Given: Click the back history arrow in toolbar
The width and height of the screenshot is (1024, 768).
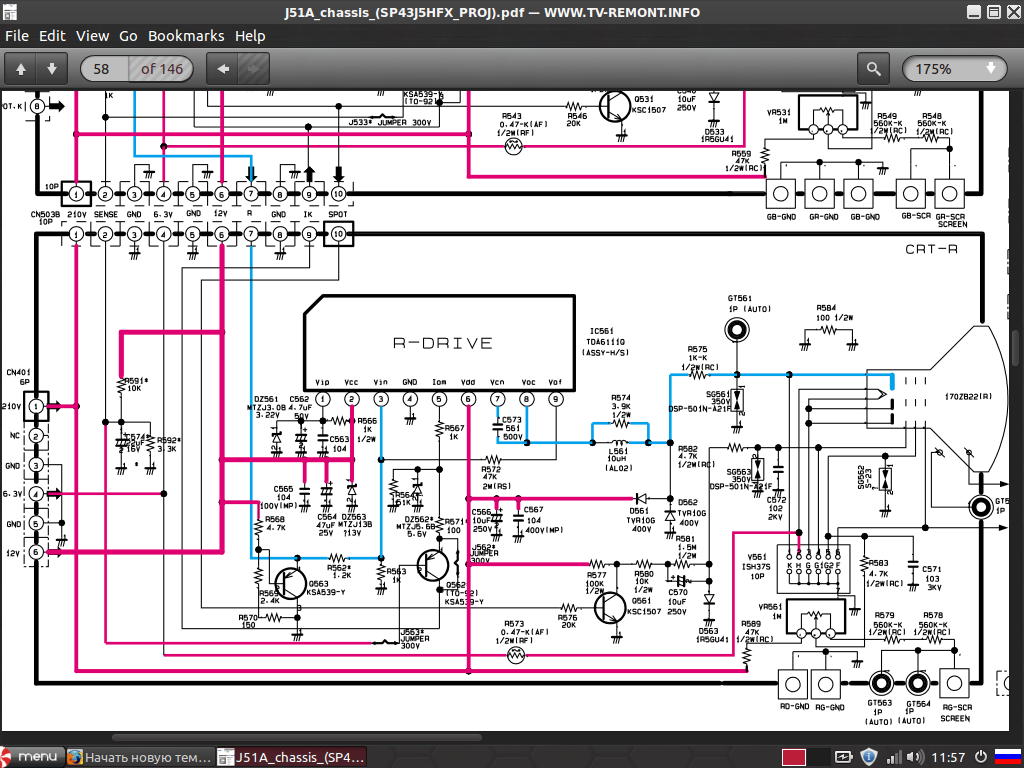Looking at the screenshot, I should [223, 69].
